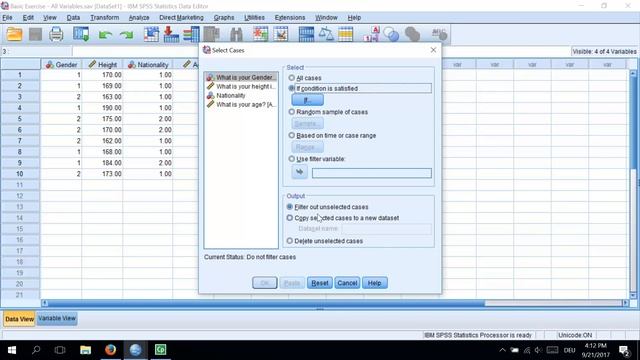Click the Height column header

(102, 64)
